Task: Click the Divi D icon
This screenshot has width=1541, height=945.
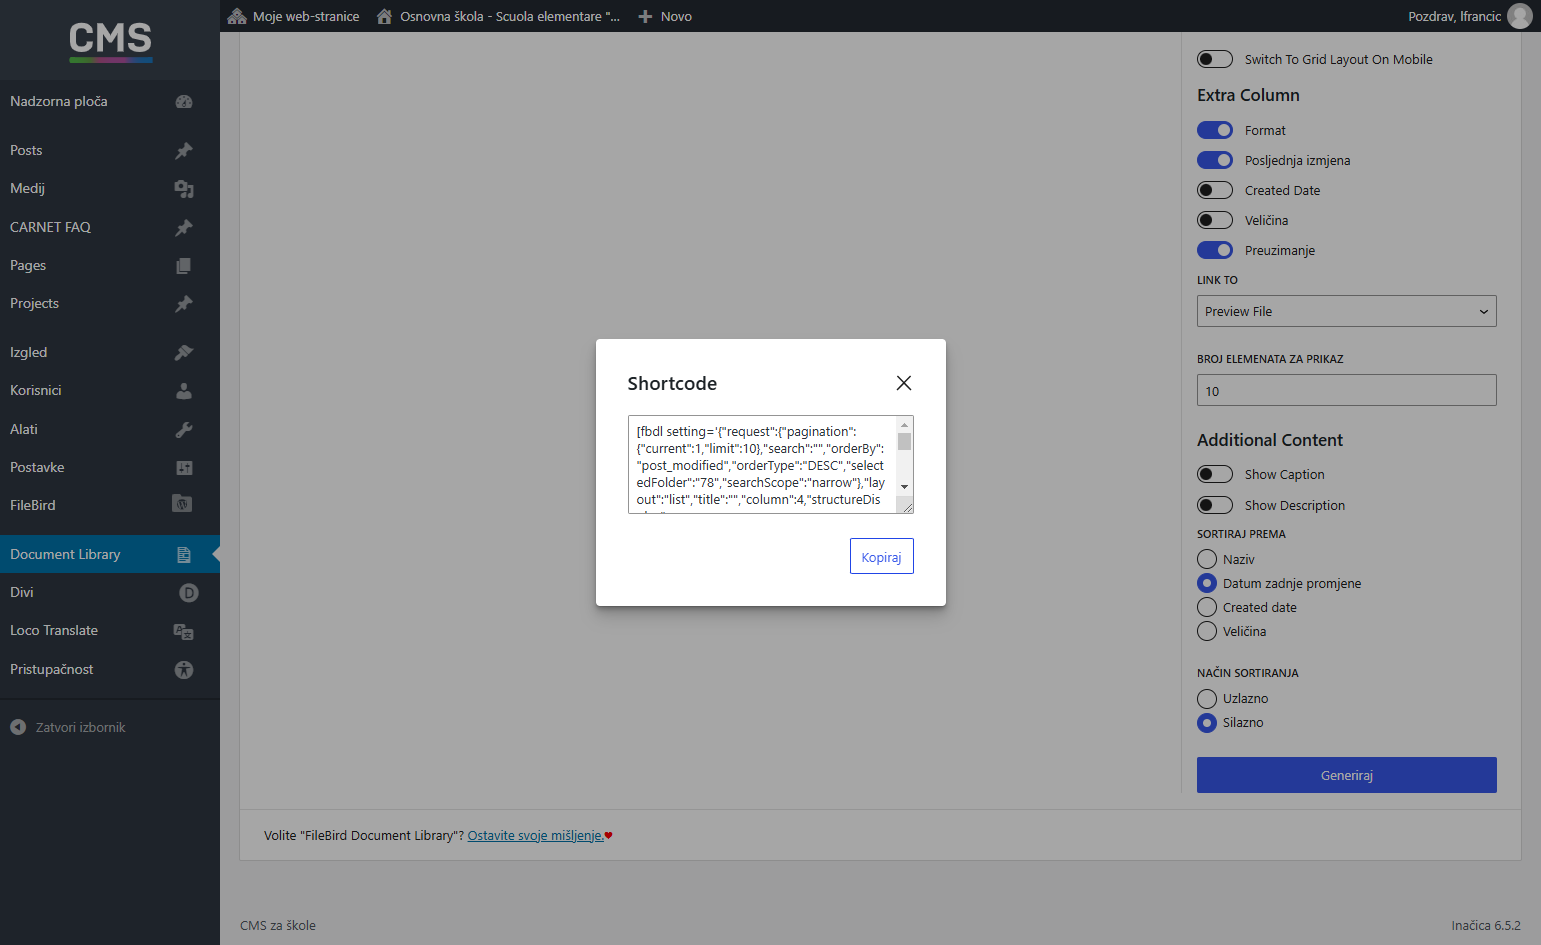Action: tap(188, 592)
